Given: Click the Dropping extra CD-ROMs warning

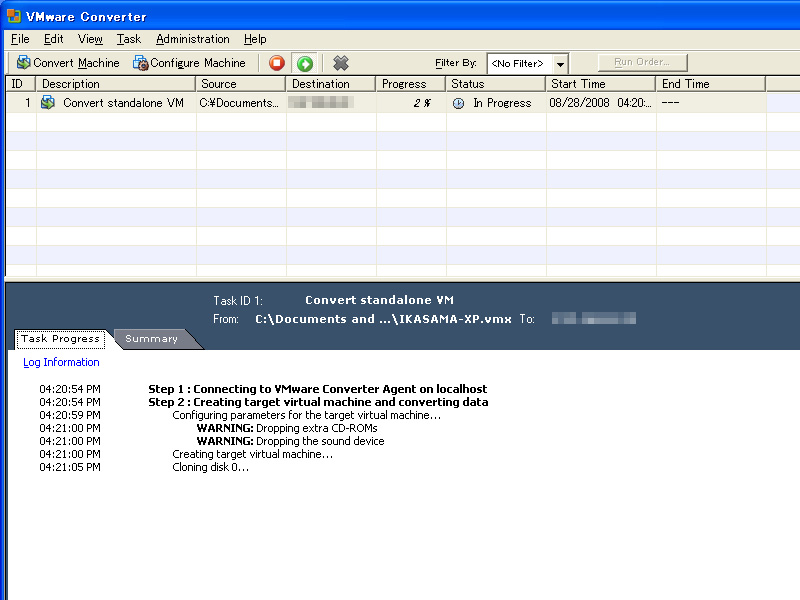Looking at the screenshot, I should click(287, 428).
